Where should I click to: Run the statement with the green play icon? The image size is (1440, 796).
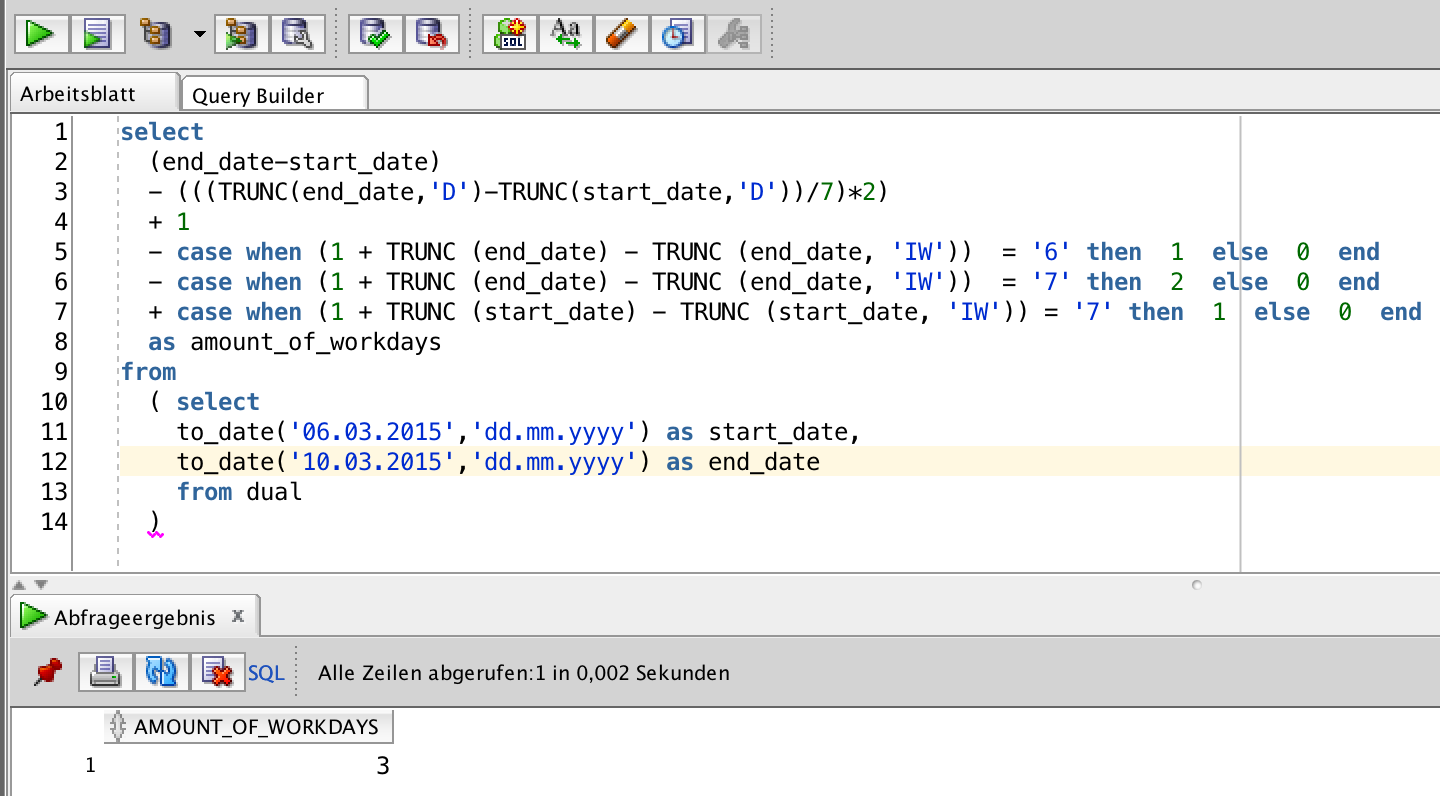point(38,33)
